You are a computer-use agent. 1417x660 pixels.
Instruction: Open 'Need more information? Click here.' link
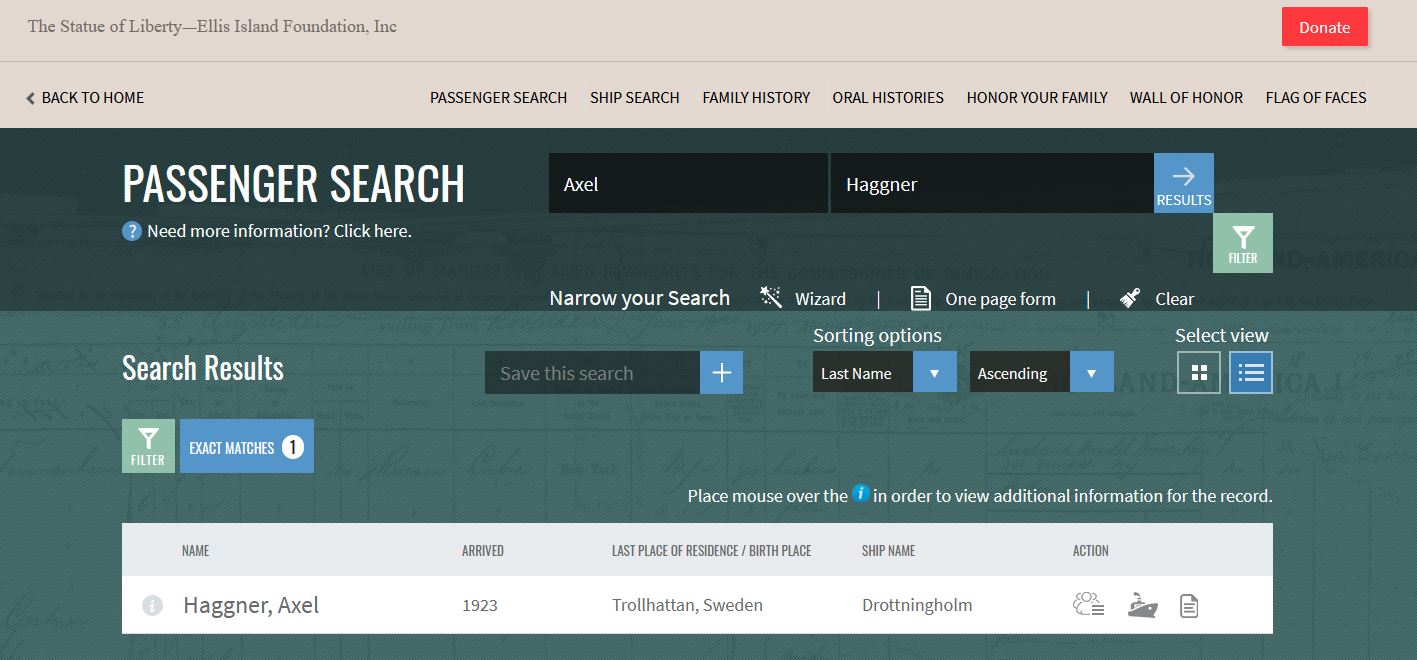279,231
